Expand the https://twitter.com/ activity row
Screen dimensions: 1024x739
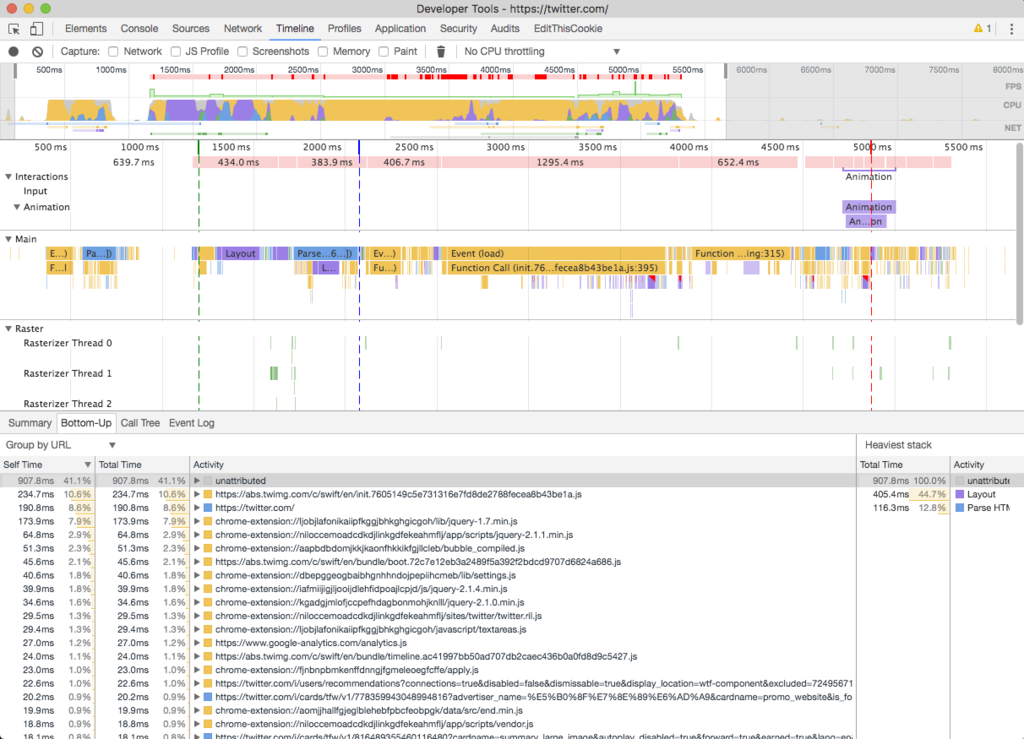click(197, 508)
